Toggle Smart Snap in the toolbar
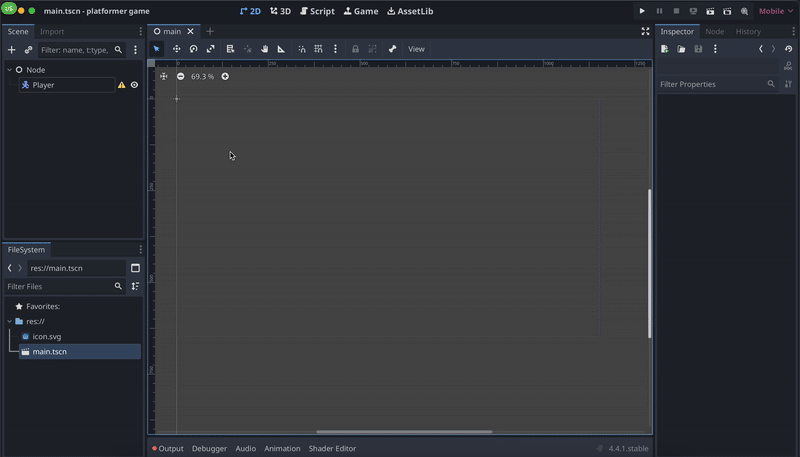The image size is (800, 457). pyautogui.click(x=302, y=49)
